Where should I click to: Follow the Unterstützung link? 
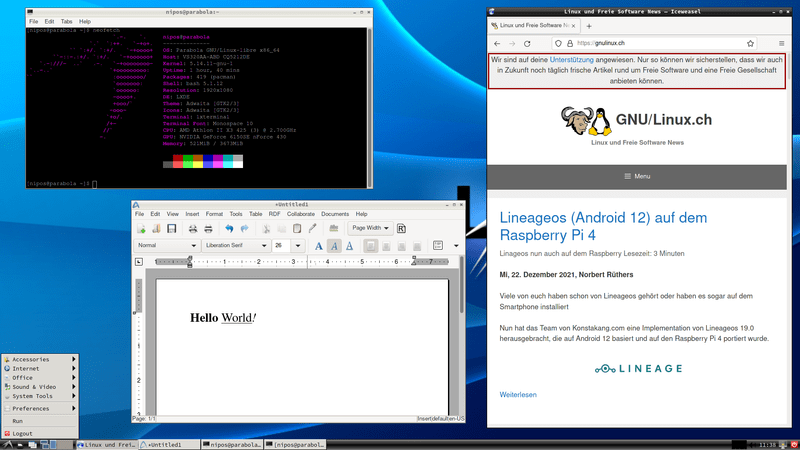click(571, 60)
